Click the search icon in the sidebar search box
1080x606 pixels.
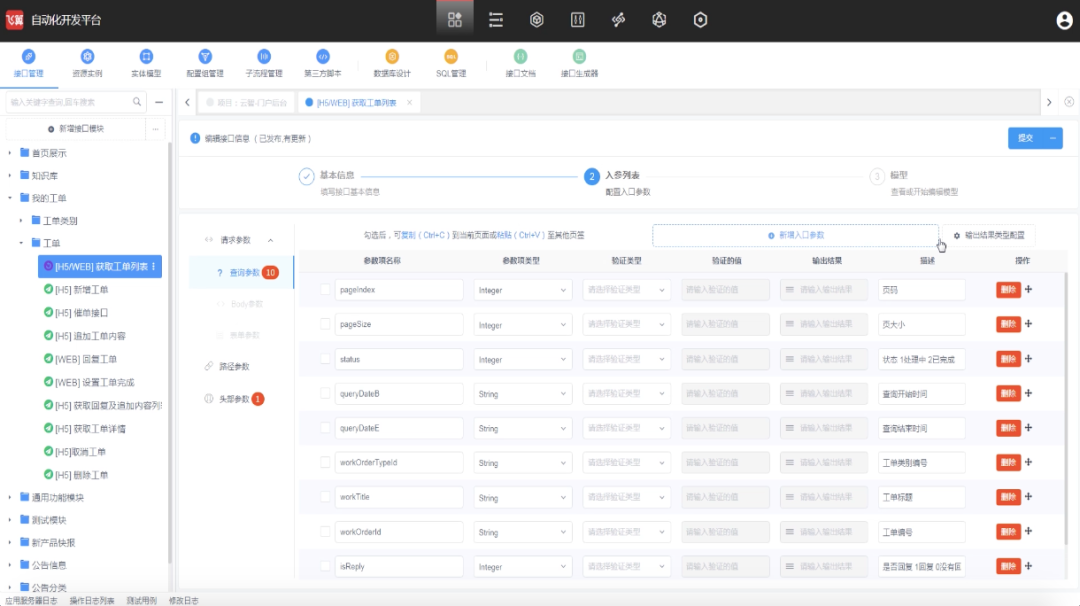pyautogui.click(x=137, y=102)
